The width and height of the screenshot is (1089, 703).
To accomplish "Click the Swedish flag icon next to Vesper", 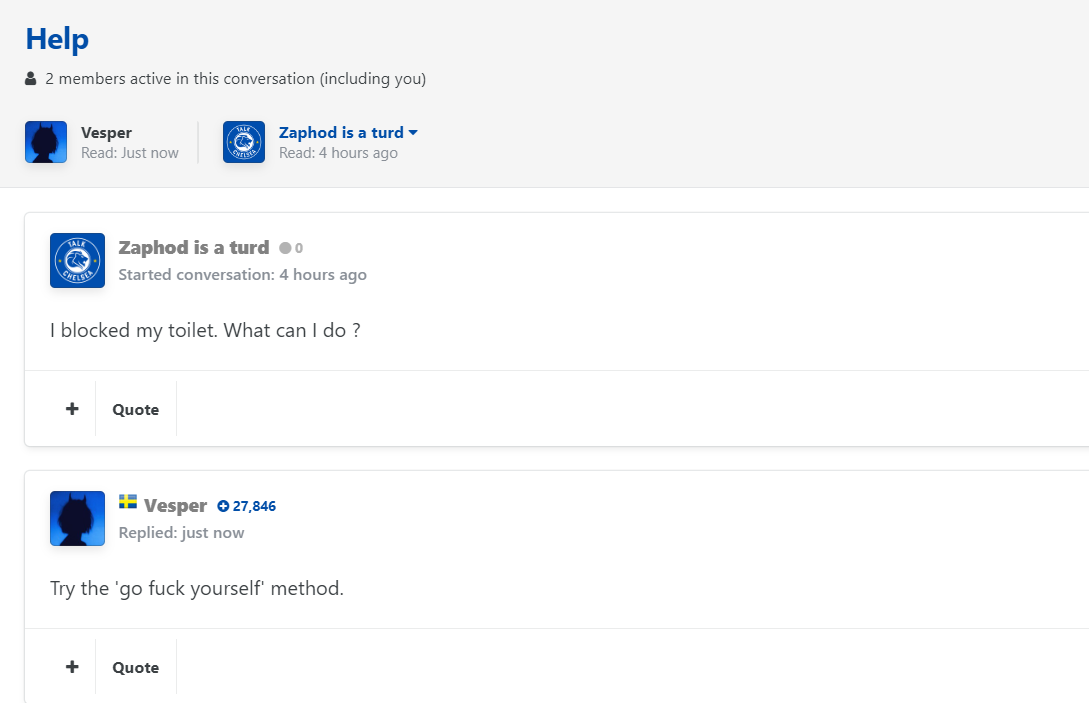I will point(128,501).
